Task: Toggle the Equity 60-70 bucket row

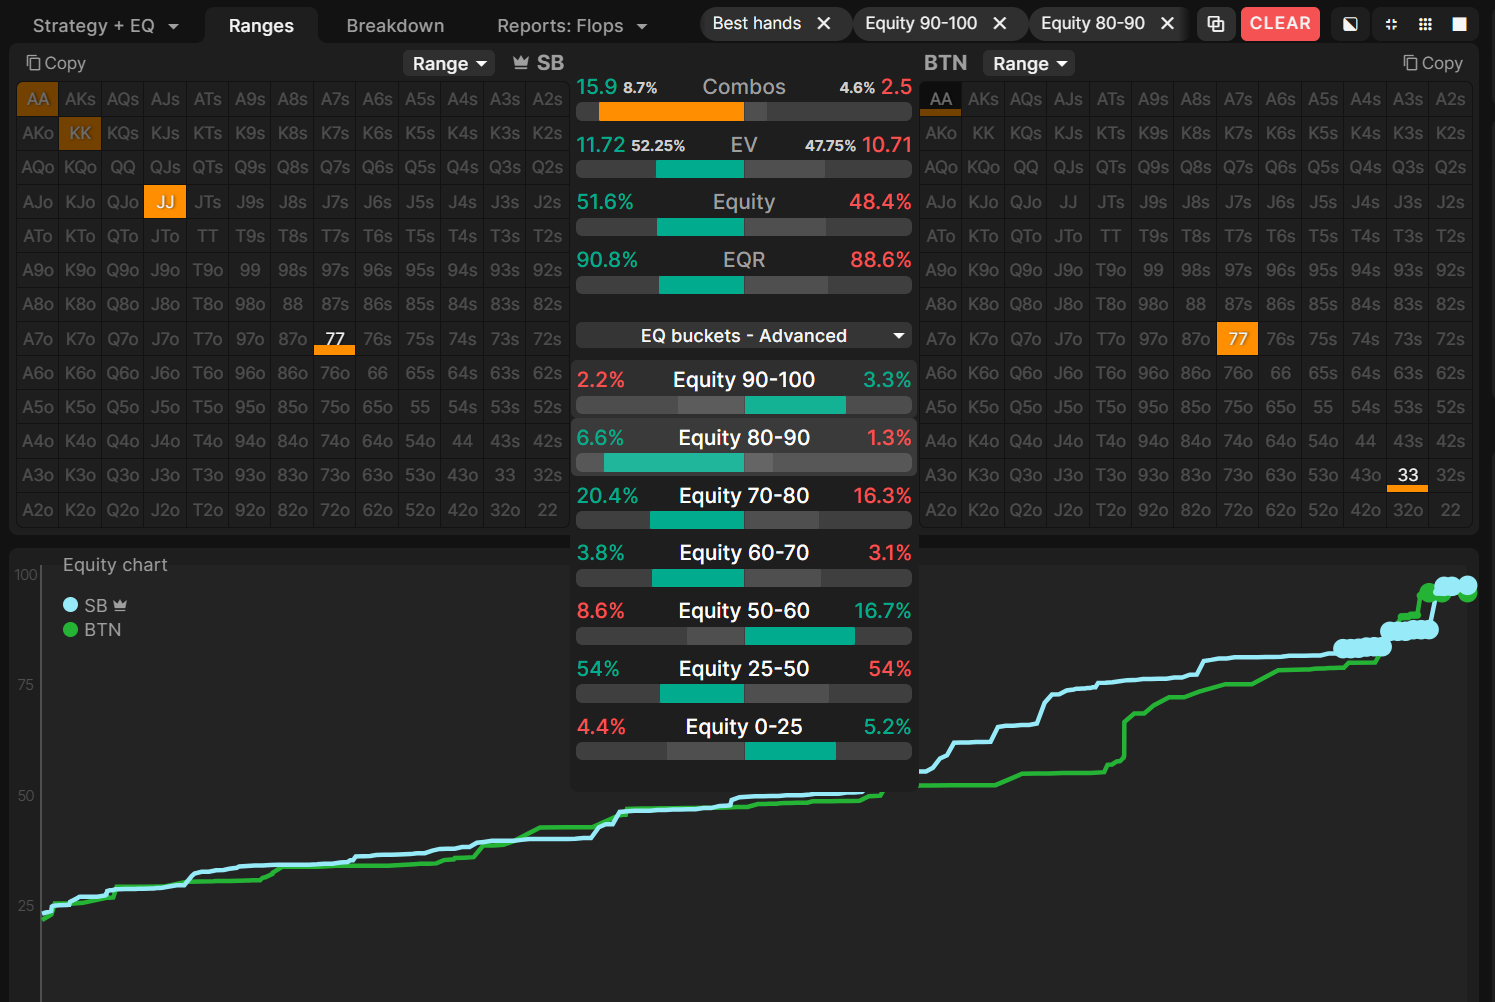Action: (744, 563)
